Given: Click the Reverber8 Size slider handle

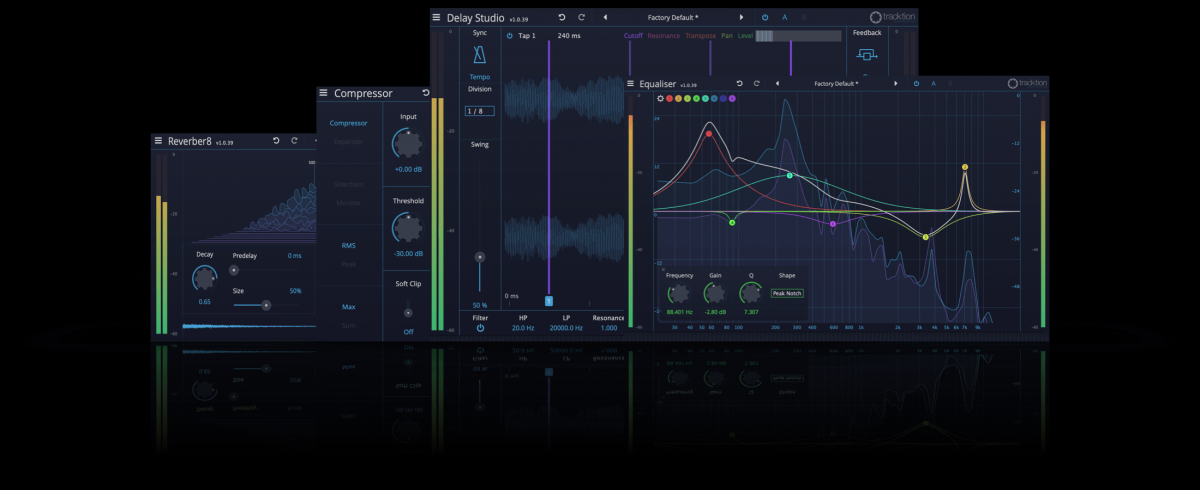Looking at the screenshot, I should [265, 305].
